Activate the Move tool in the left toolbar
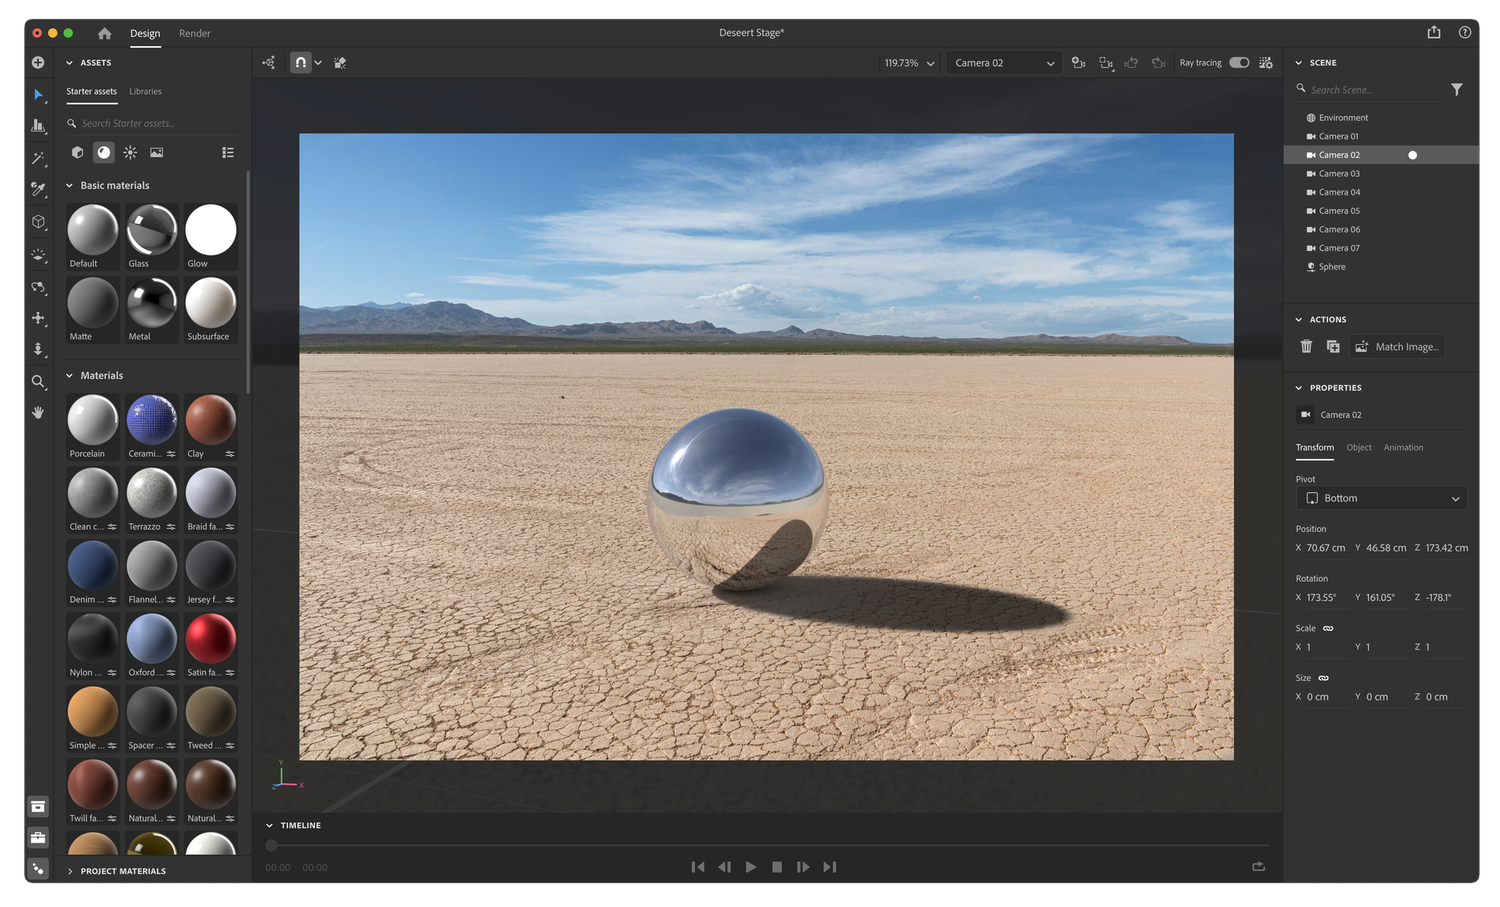 coord(38,318)
